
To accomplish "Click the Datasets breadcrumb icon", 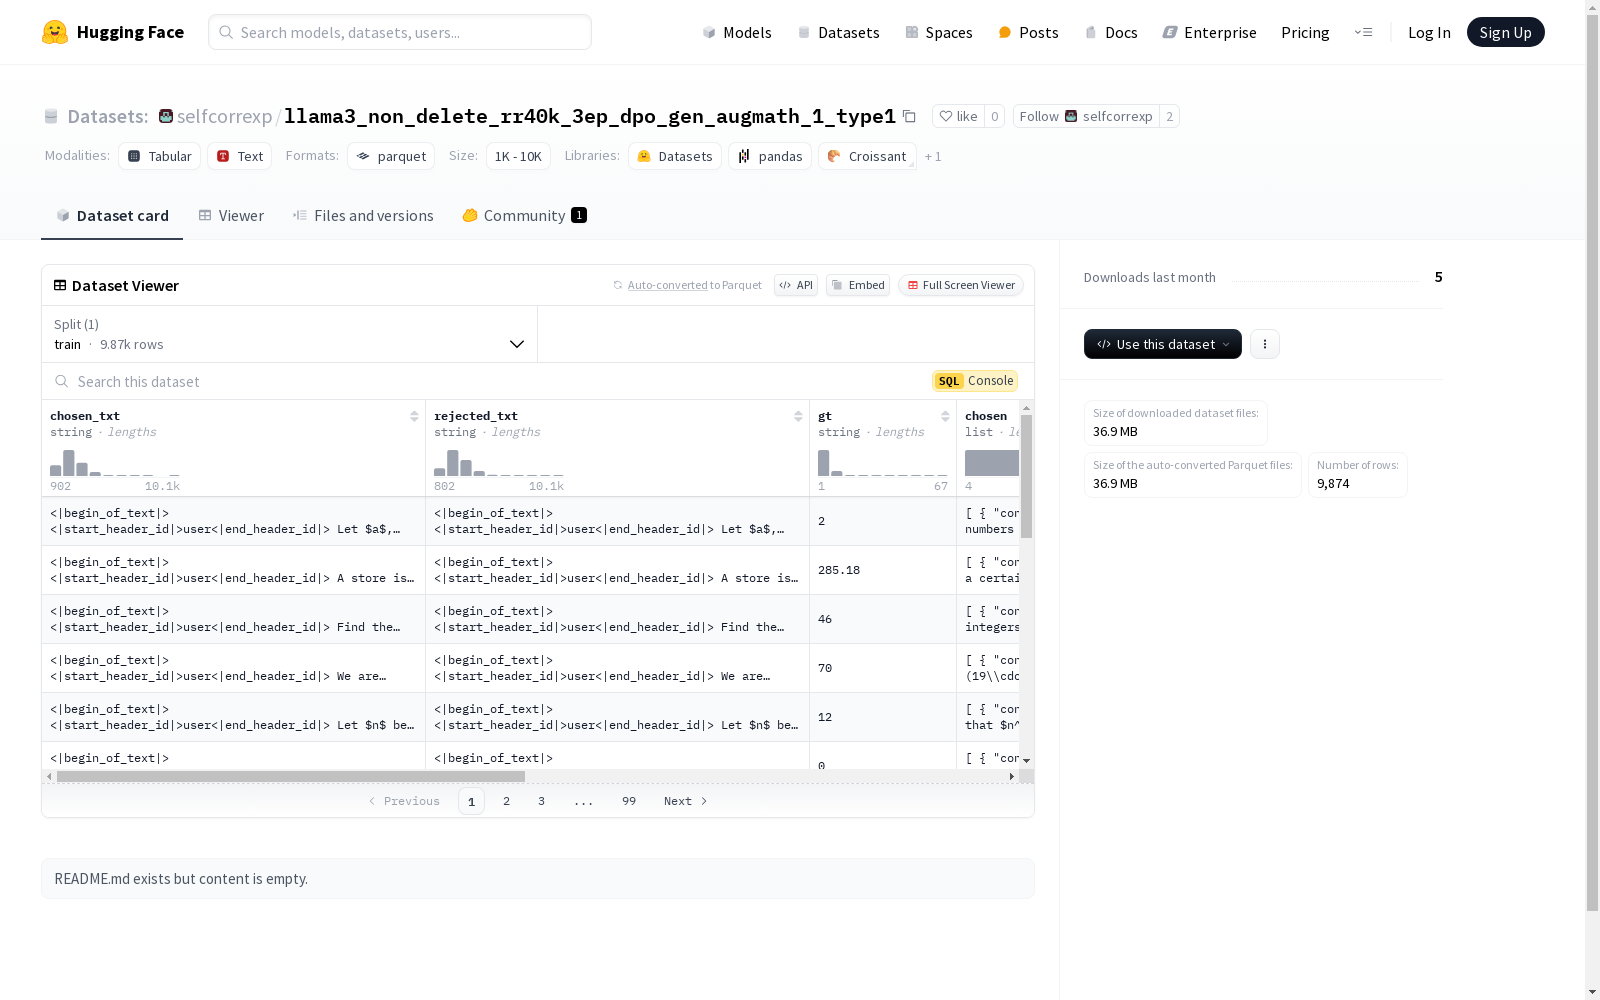I will click(x=51, y=116).
